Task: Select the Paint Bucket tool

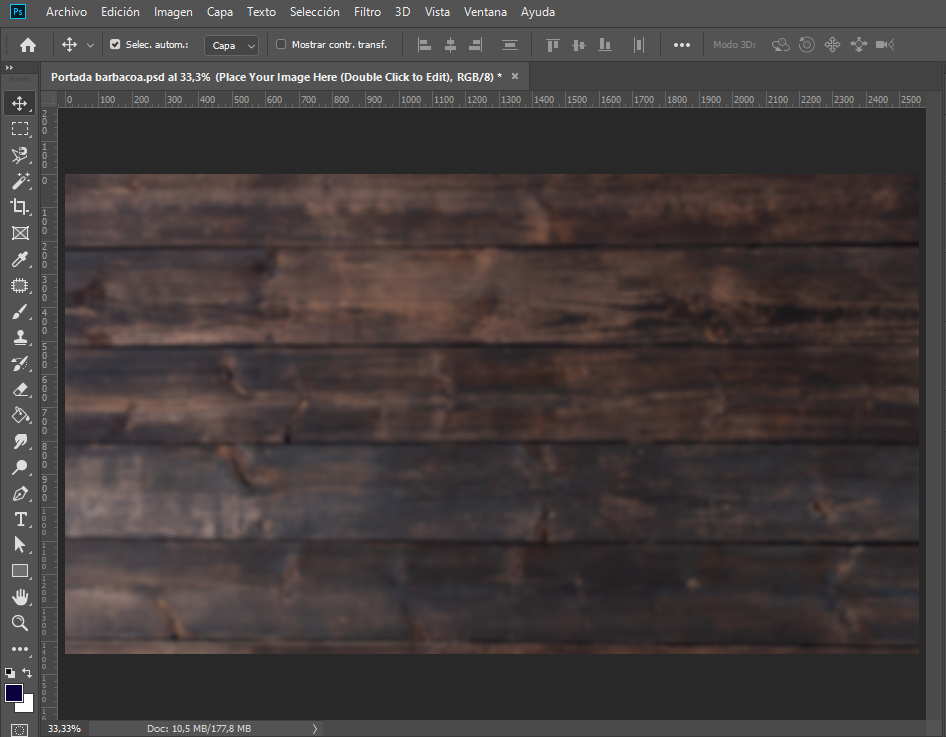Action: (x=19, y=416)
